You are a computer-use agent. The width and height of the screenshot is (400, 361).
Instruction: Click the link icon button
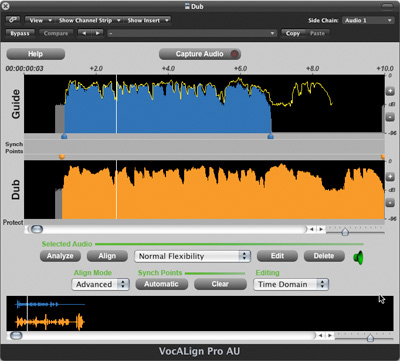point(13,20)
